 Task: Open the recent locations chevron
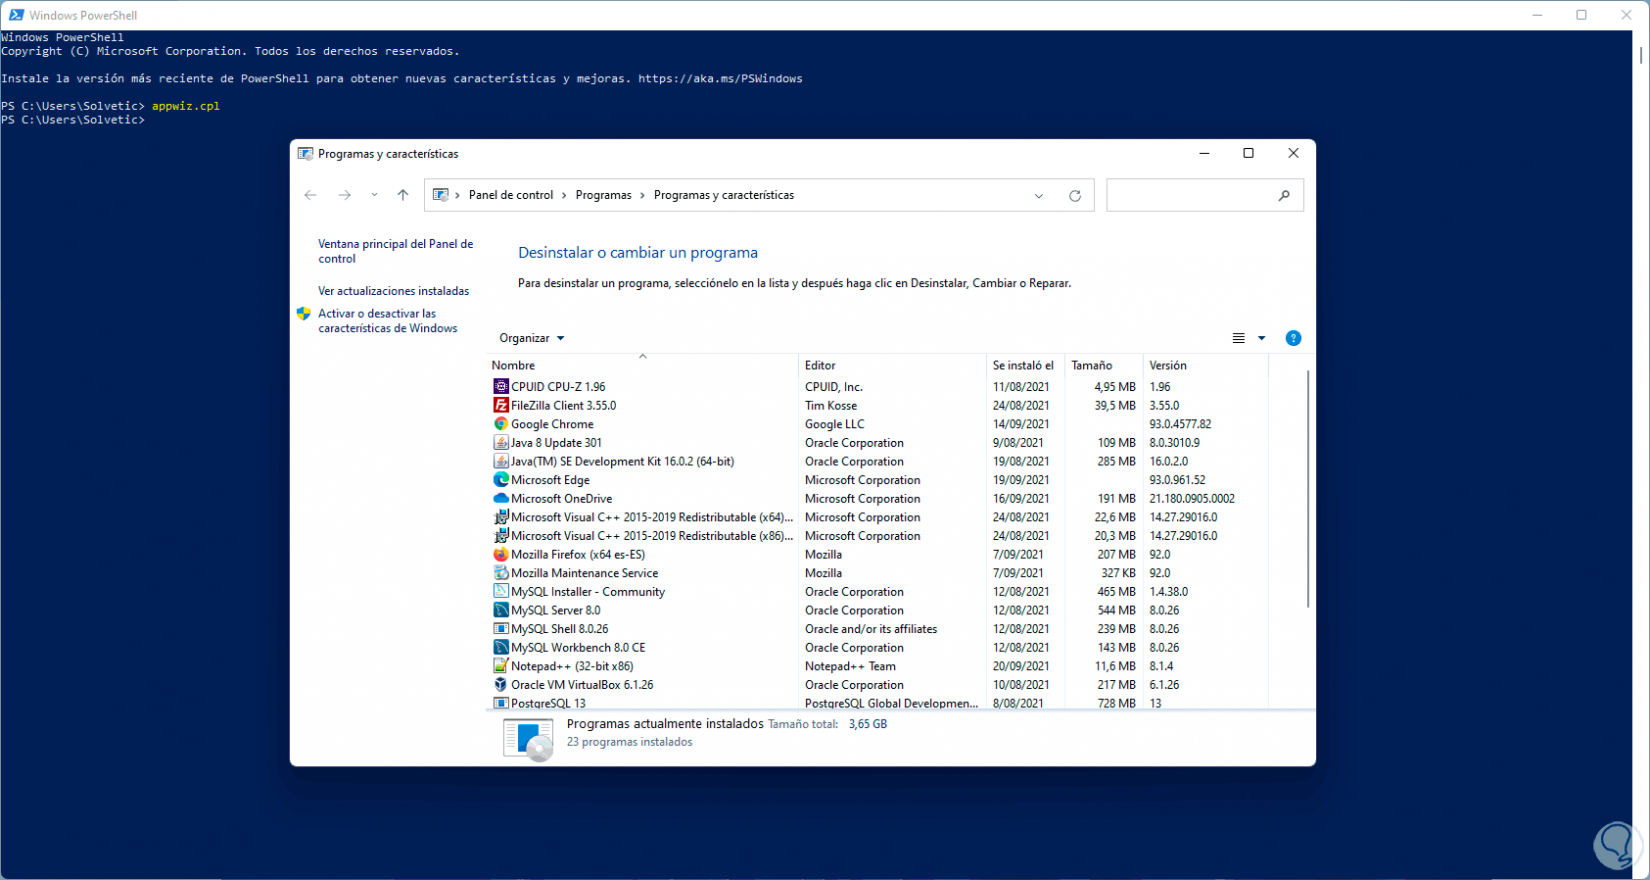point(374,195)
